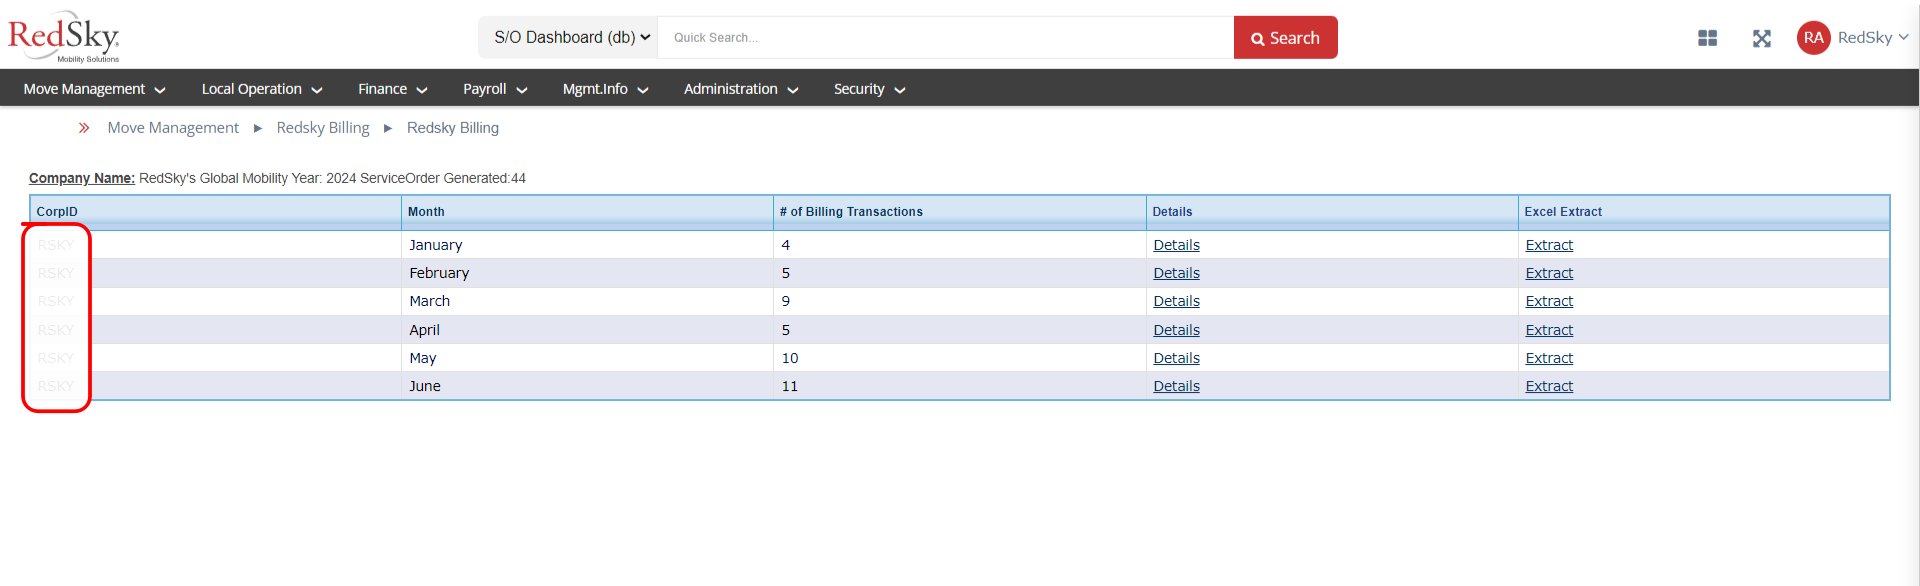The image size is (1920, 586).
Task: Select the March month cell
Action: pyautogui.click(x=587, y=301)
